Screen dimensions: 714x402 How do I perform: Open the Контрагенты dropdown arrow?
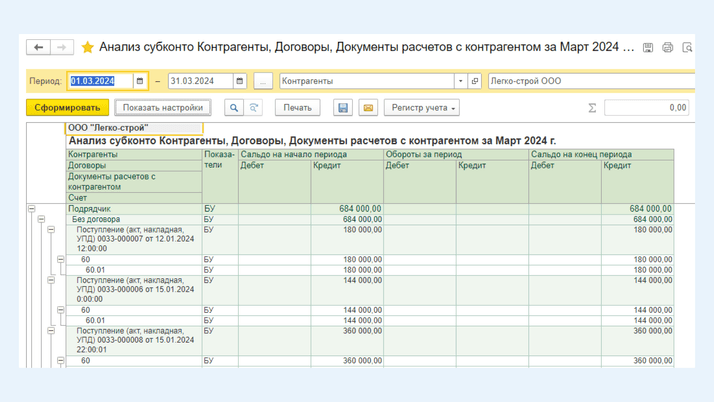tap(460, 81)
